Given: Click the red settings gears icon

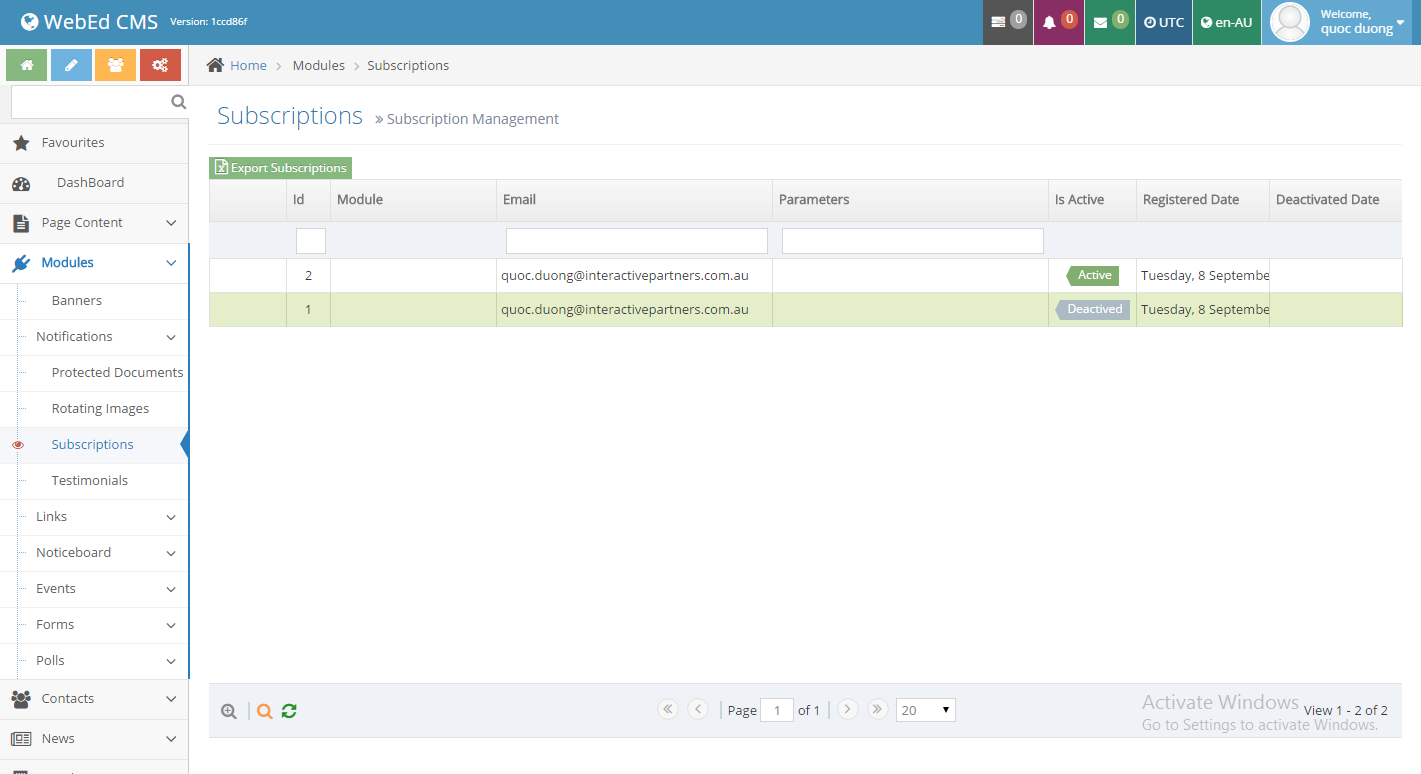Looking at the screenshot, I should 160,65.
